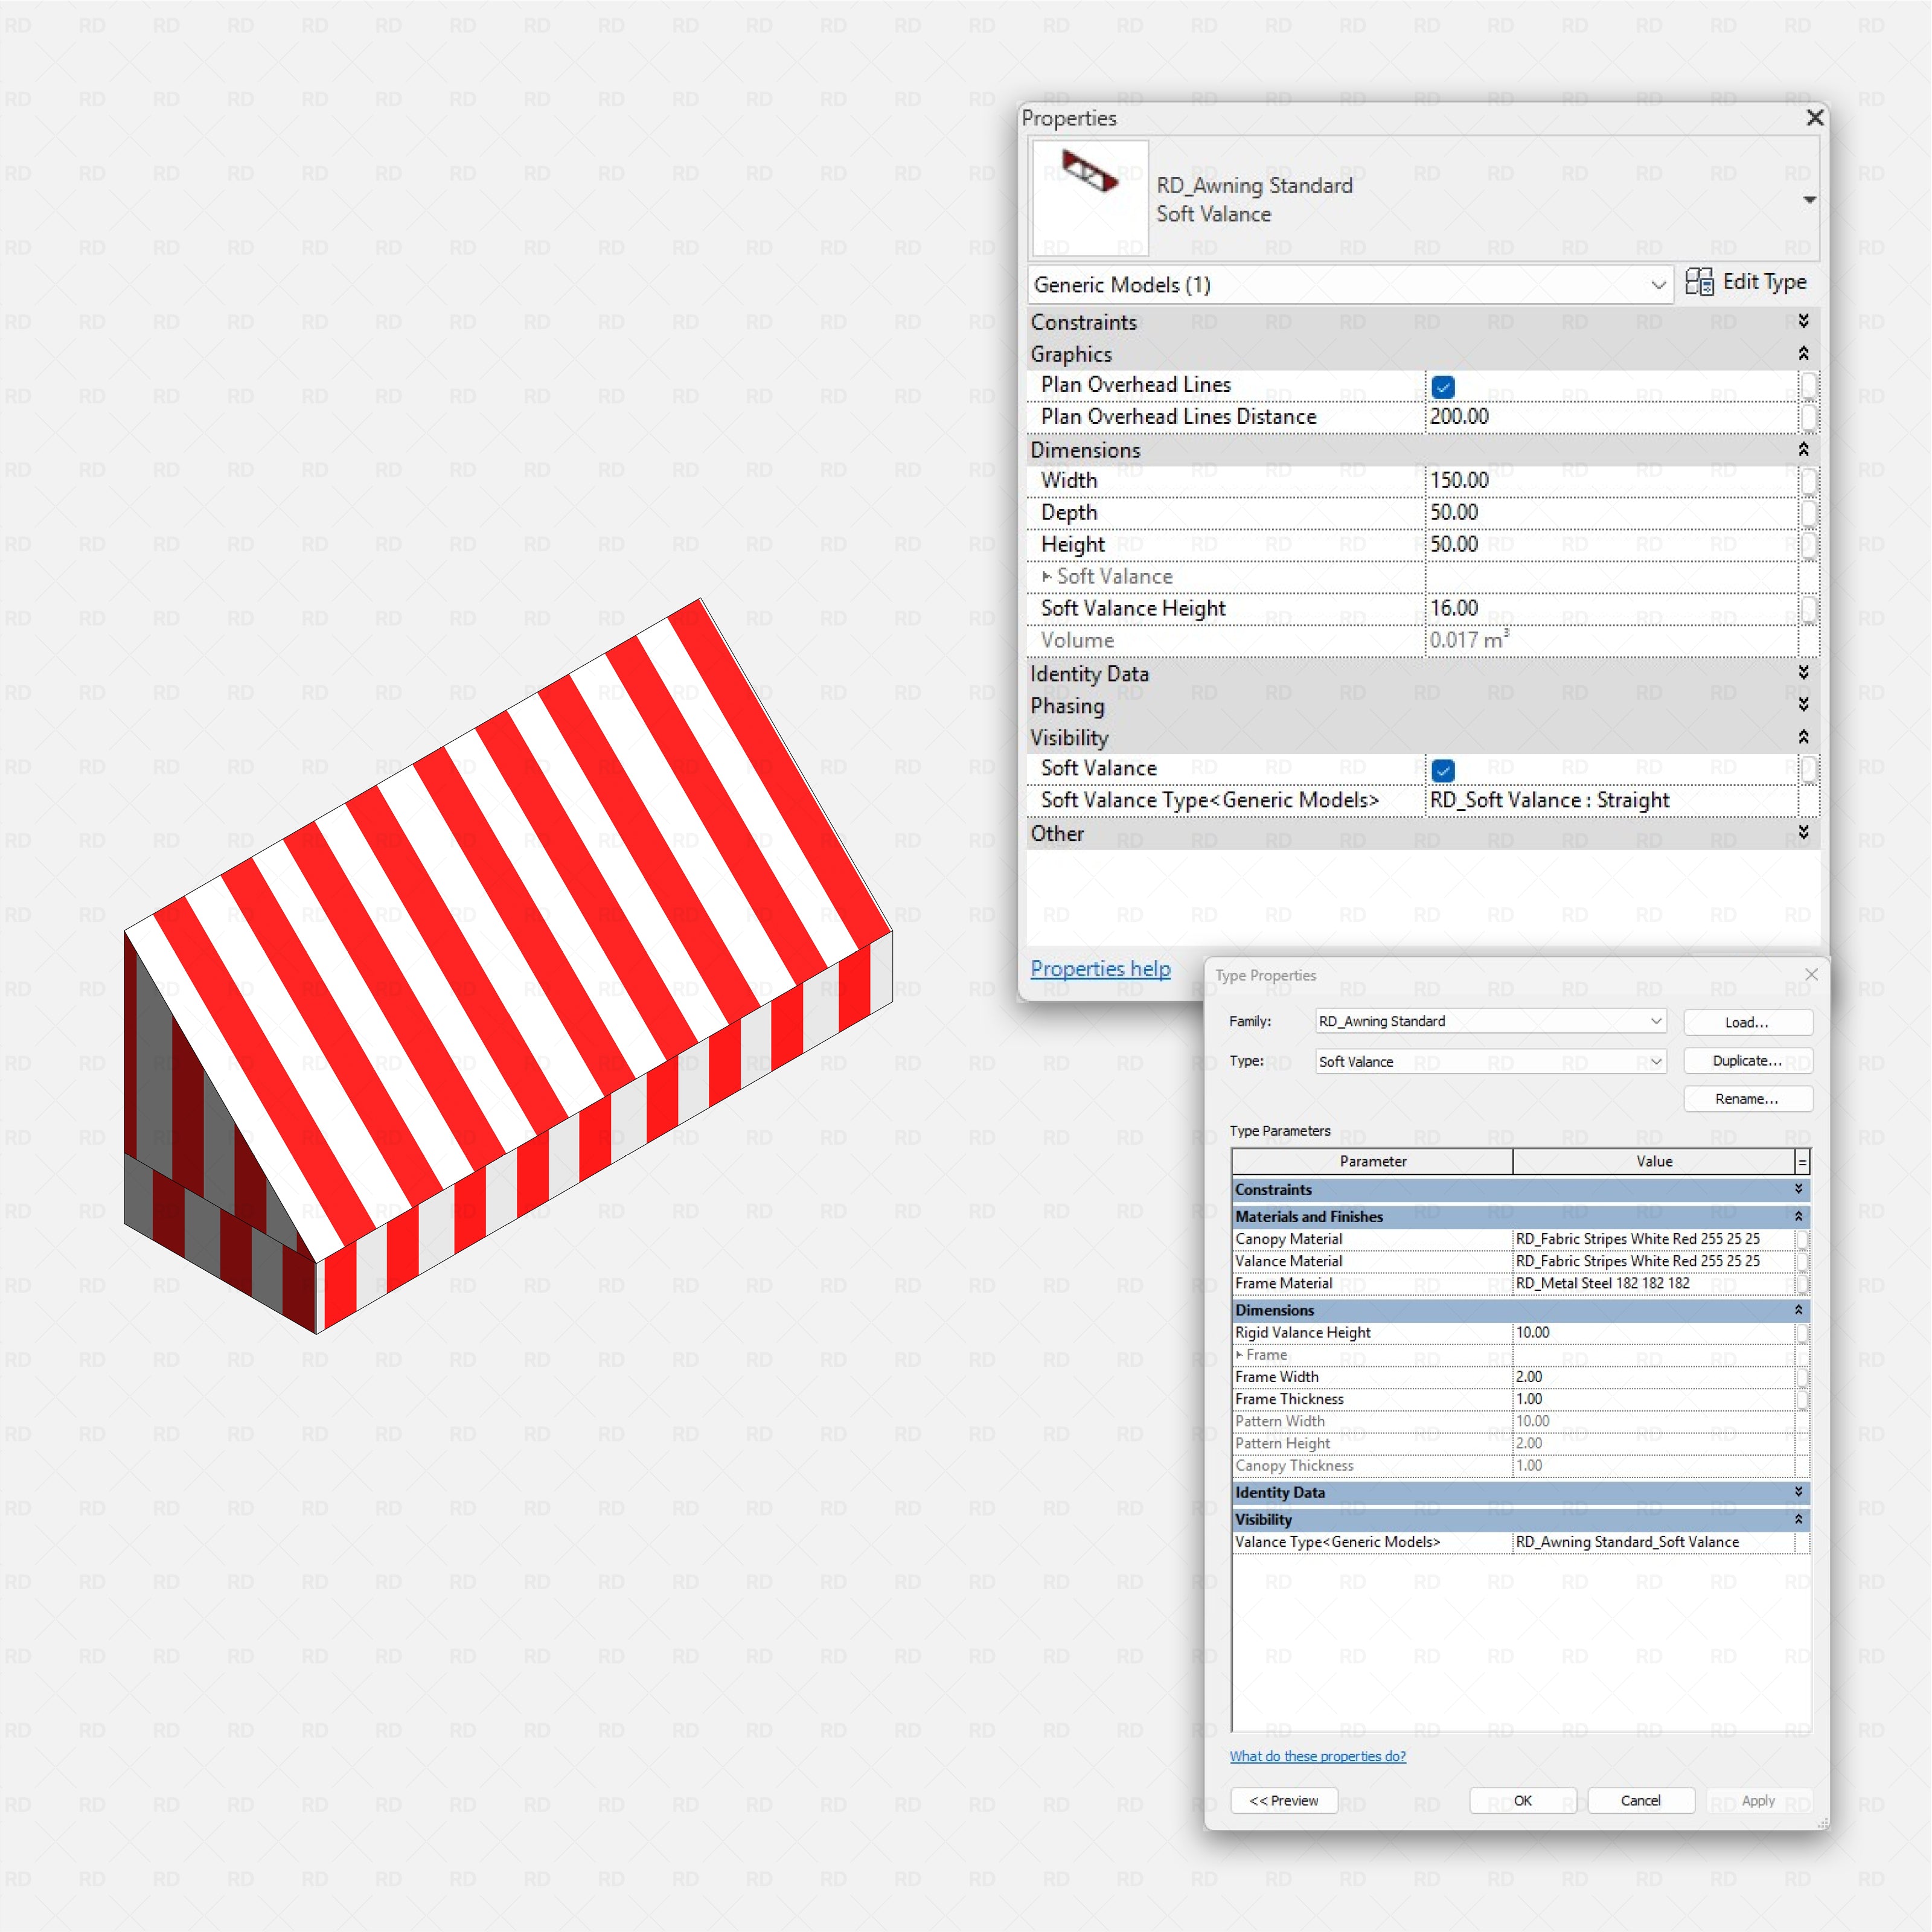Collapse Materials and Finishes group
Viewport: 1932px width, 1932px height.
pos(1798,1217)
